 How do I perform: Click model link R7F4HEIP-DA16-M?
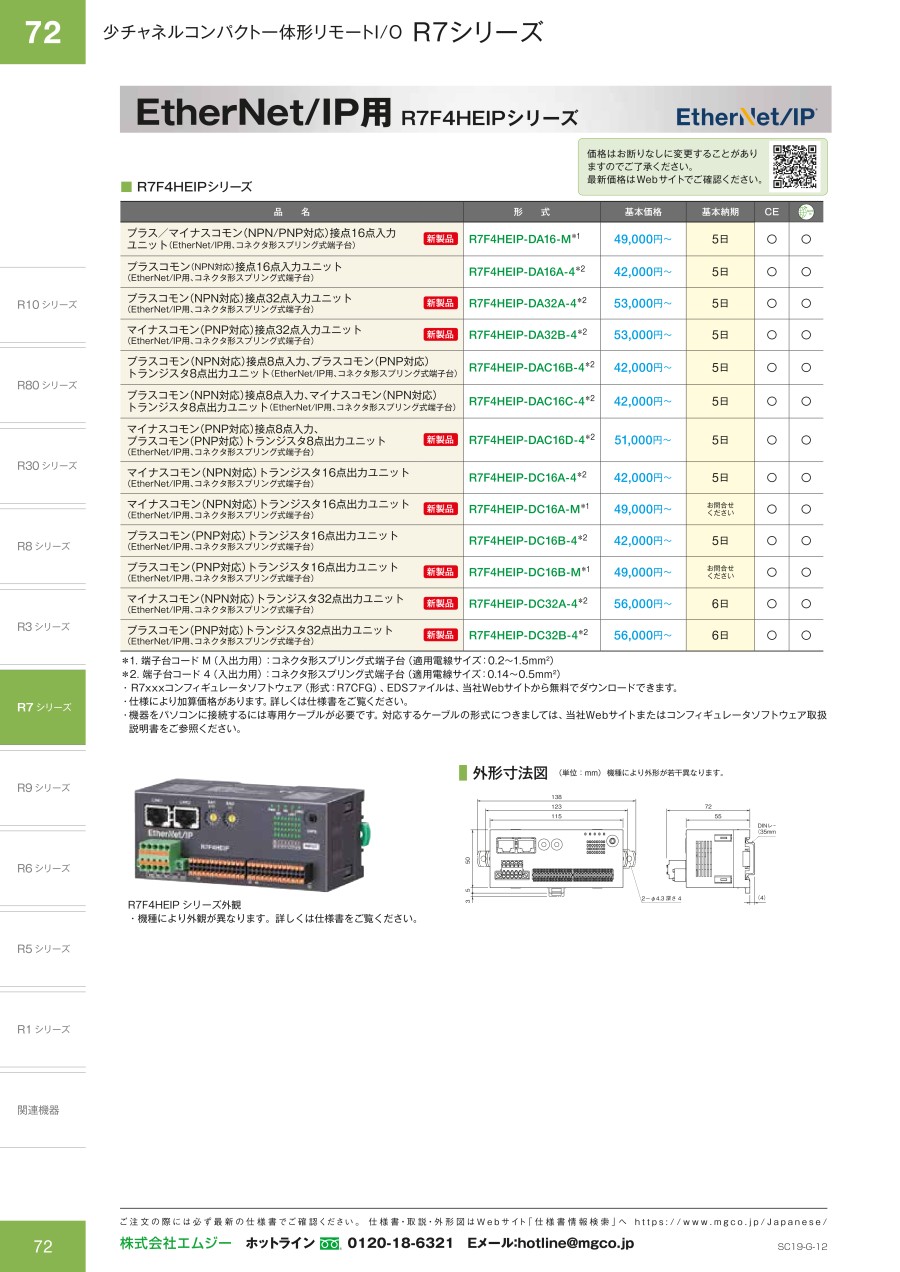(524, 239)
